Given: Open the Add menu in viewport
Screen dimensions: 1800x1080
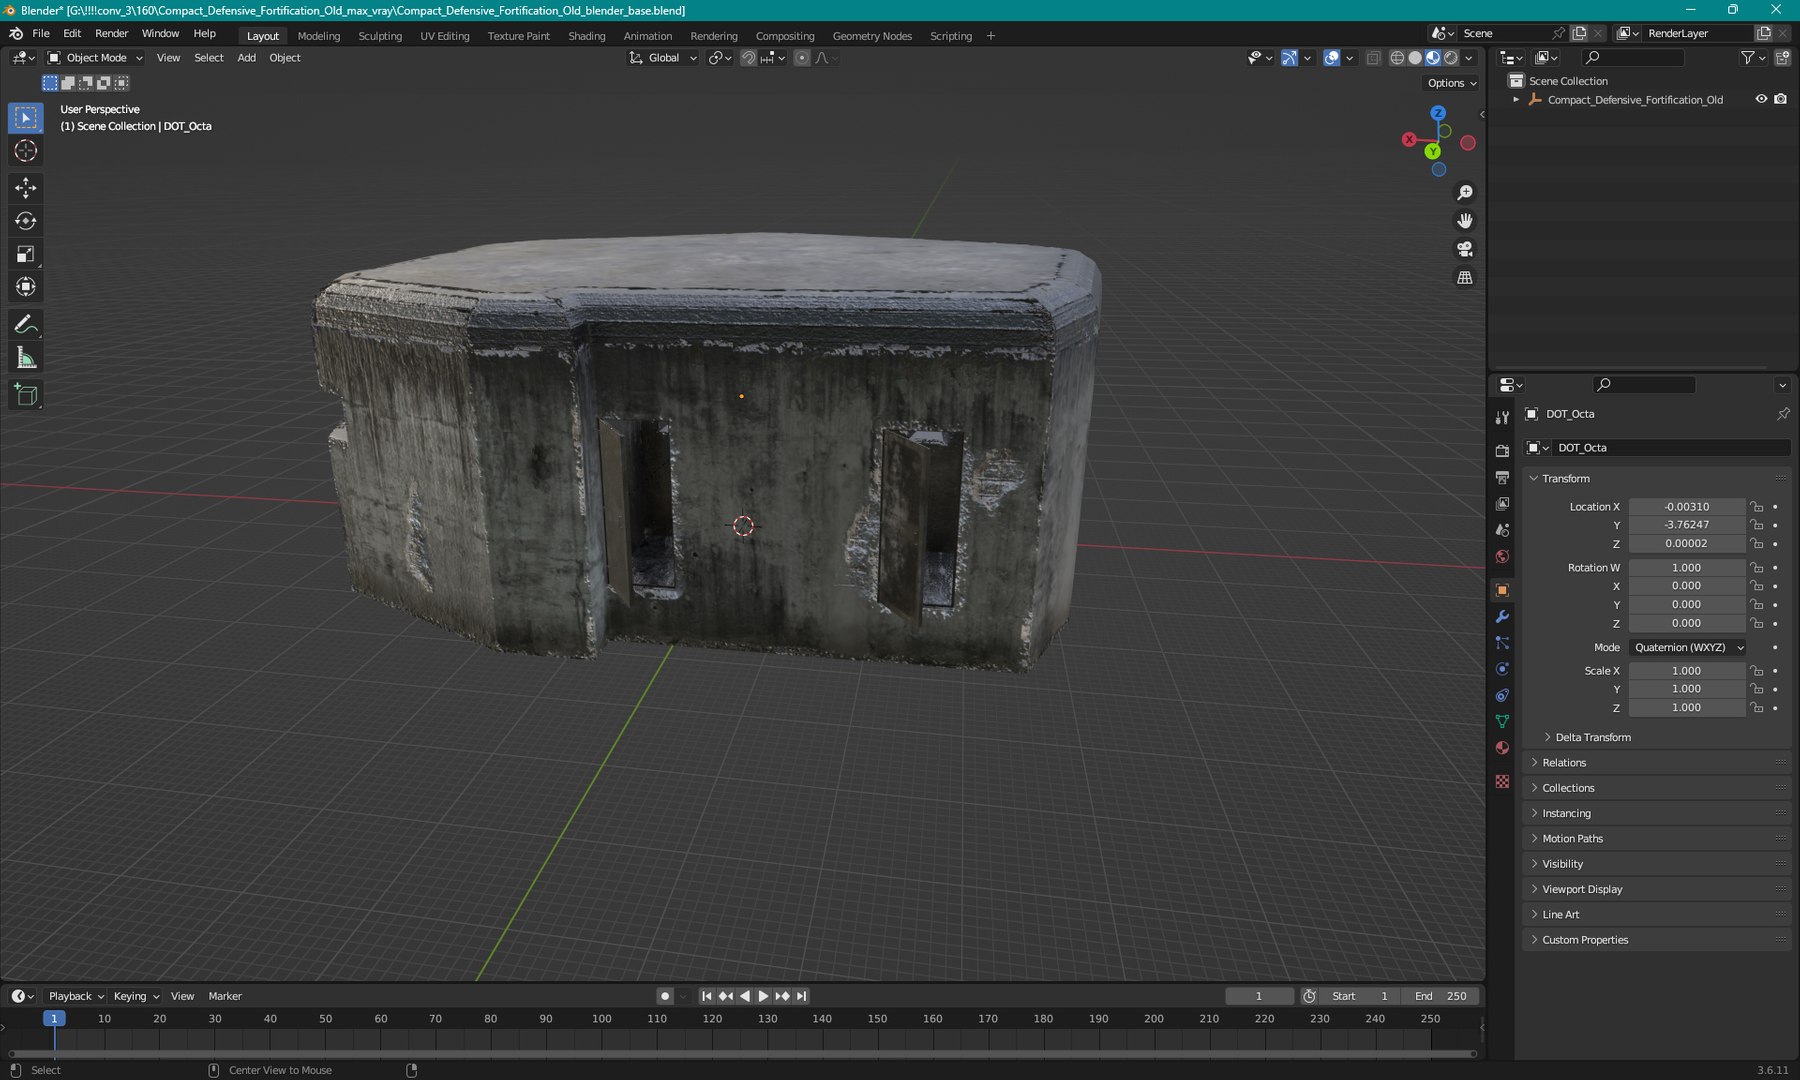Looking at the screenshot, I should tap(246, 58).
